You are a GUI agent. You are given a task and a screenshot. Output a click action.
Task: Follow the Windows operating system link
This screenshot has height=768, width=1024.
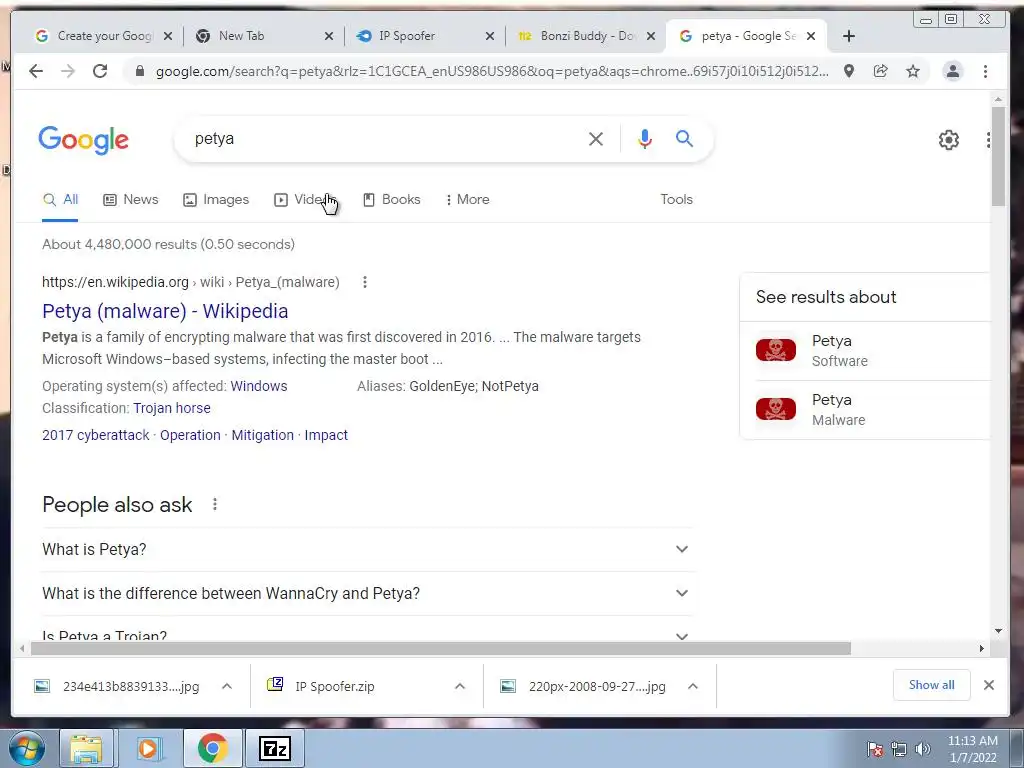(259, 386)
